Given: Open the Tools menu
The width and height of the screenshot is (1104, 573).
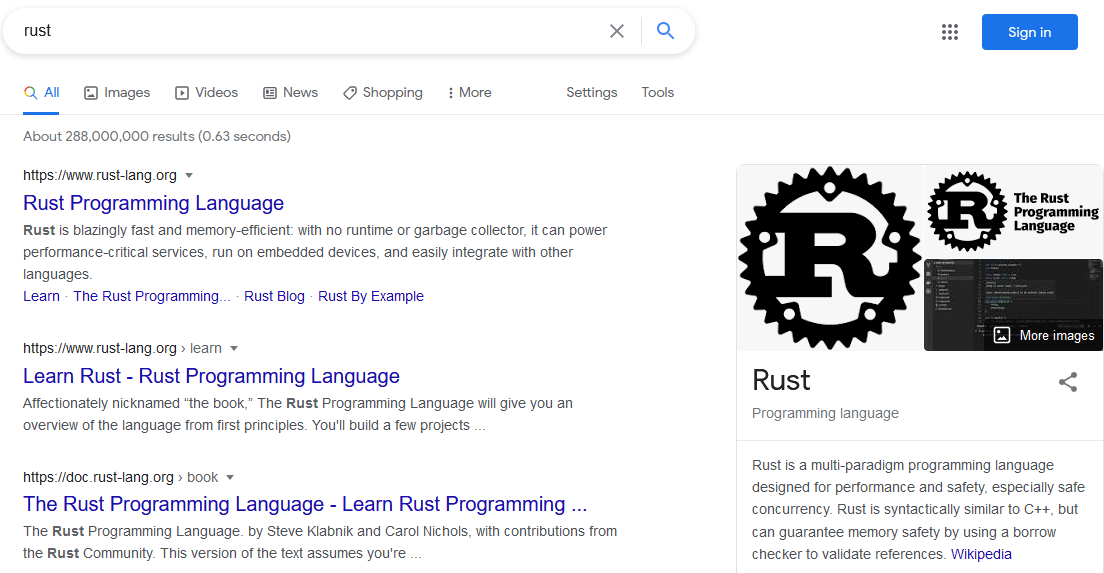Looking at the screenshot, I should (x=658, y=92).
